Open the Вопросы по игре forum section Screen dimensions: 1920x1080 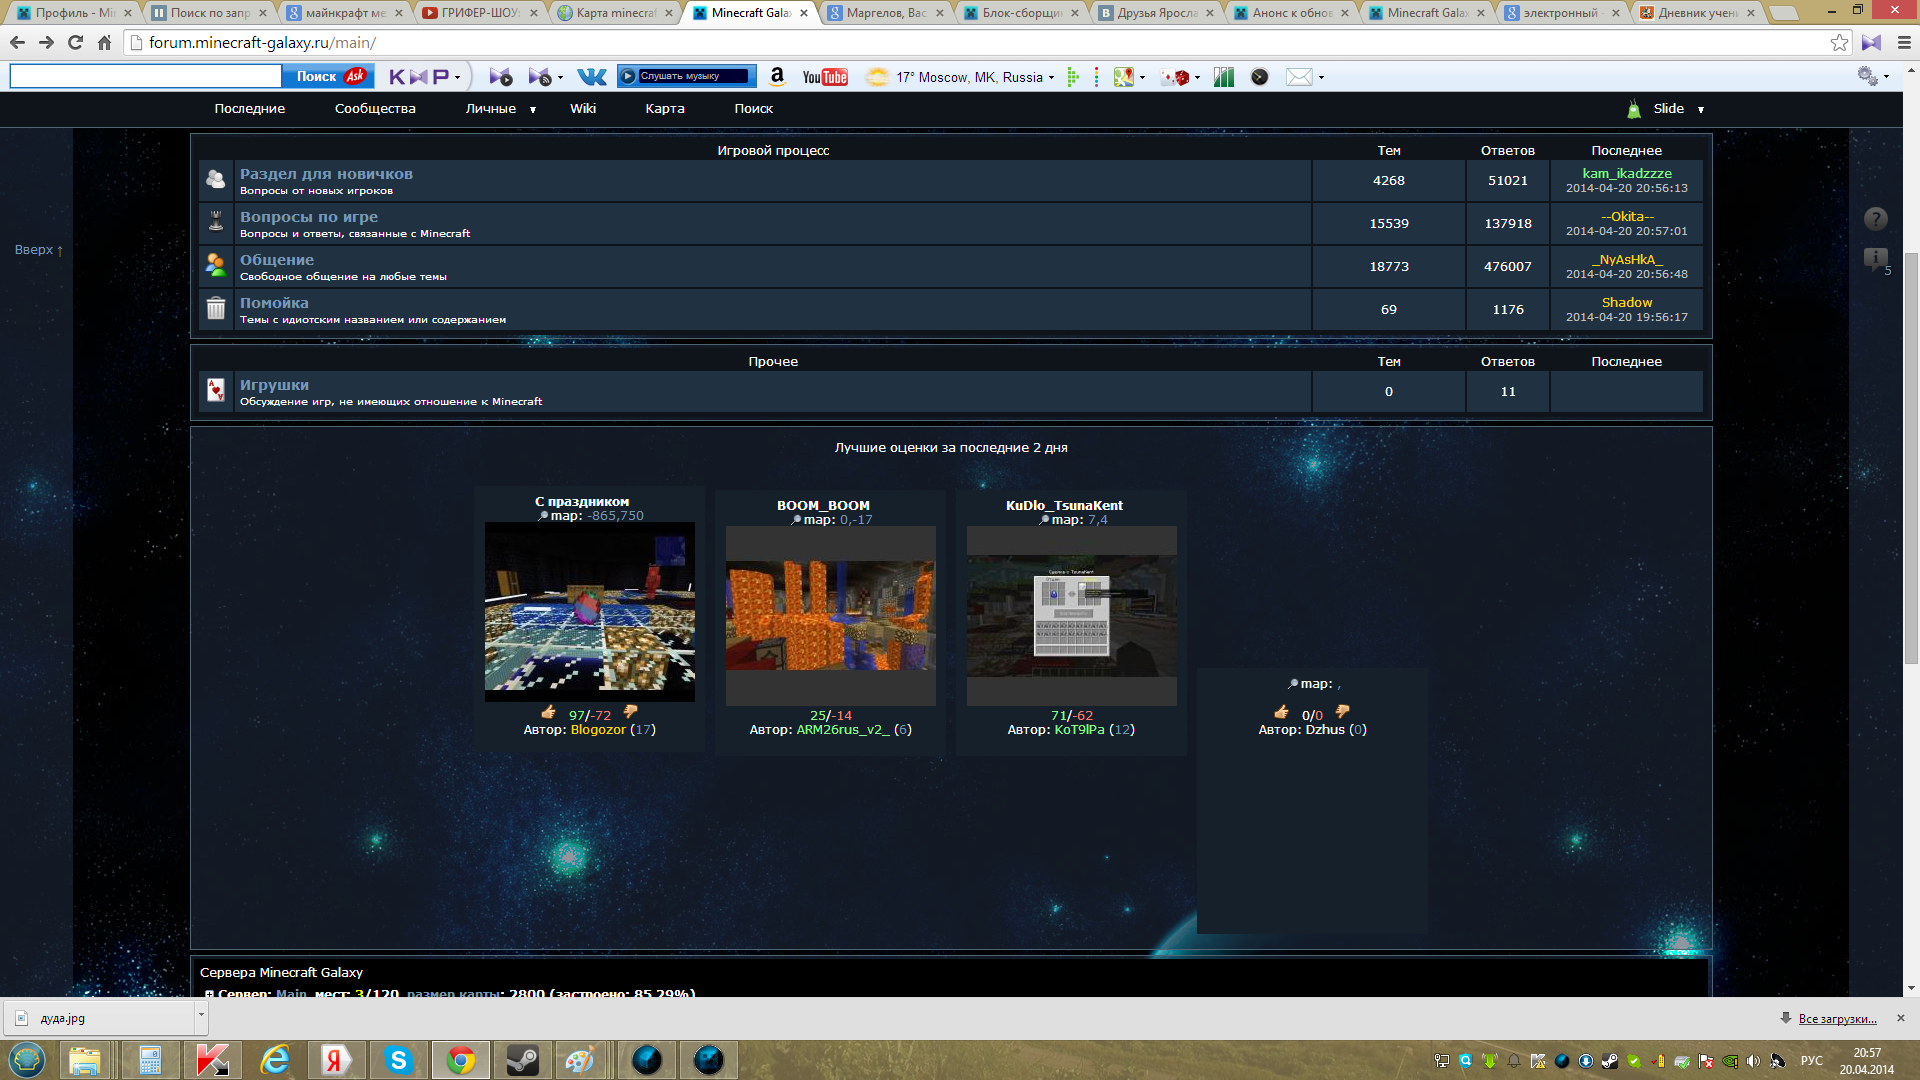308,217
